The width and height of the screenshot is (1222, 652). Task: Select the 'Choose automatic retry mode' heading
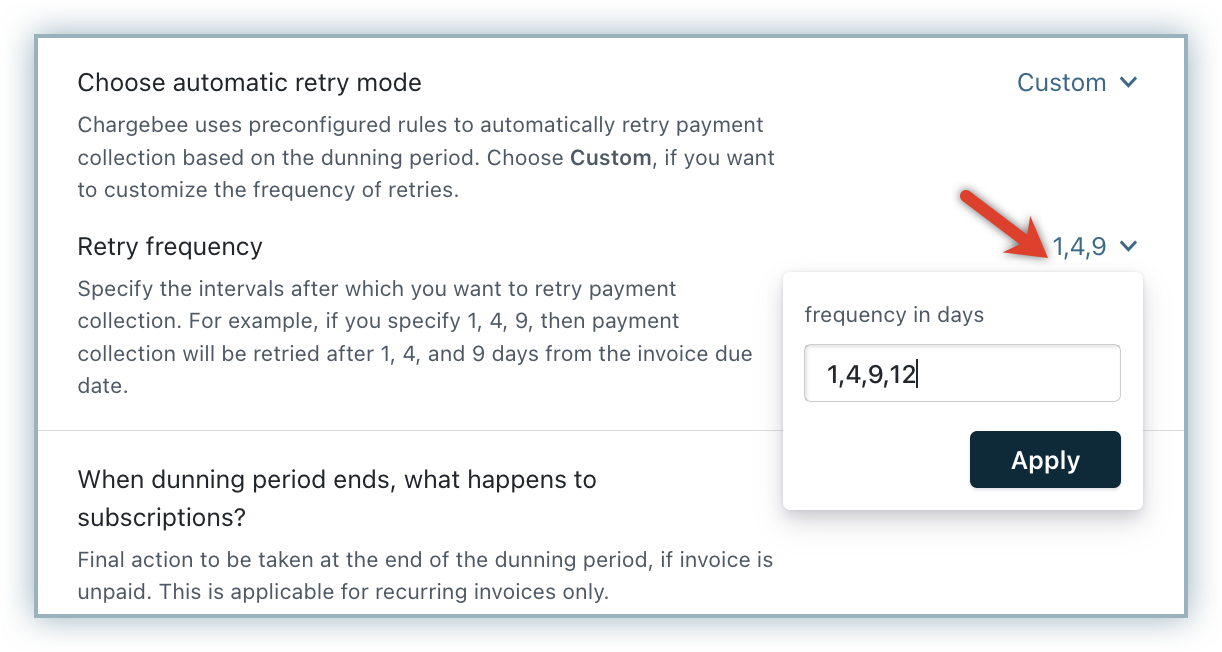point(249,83)
